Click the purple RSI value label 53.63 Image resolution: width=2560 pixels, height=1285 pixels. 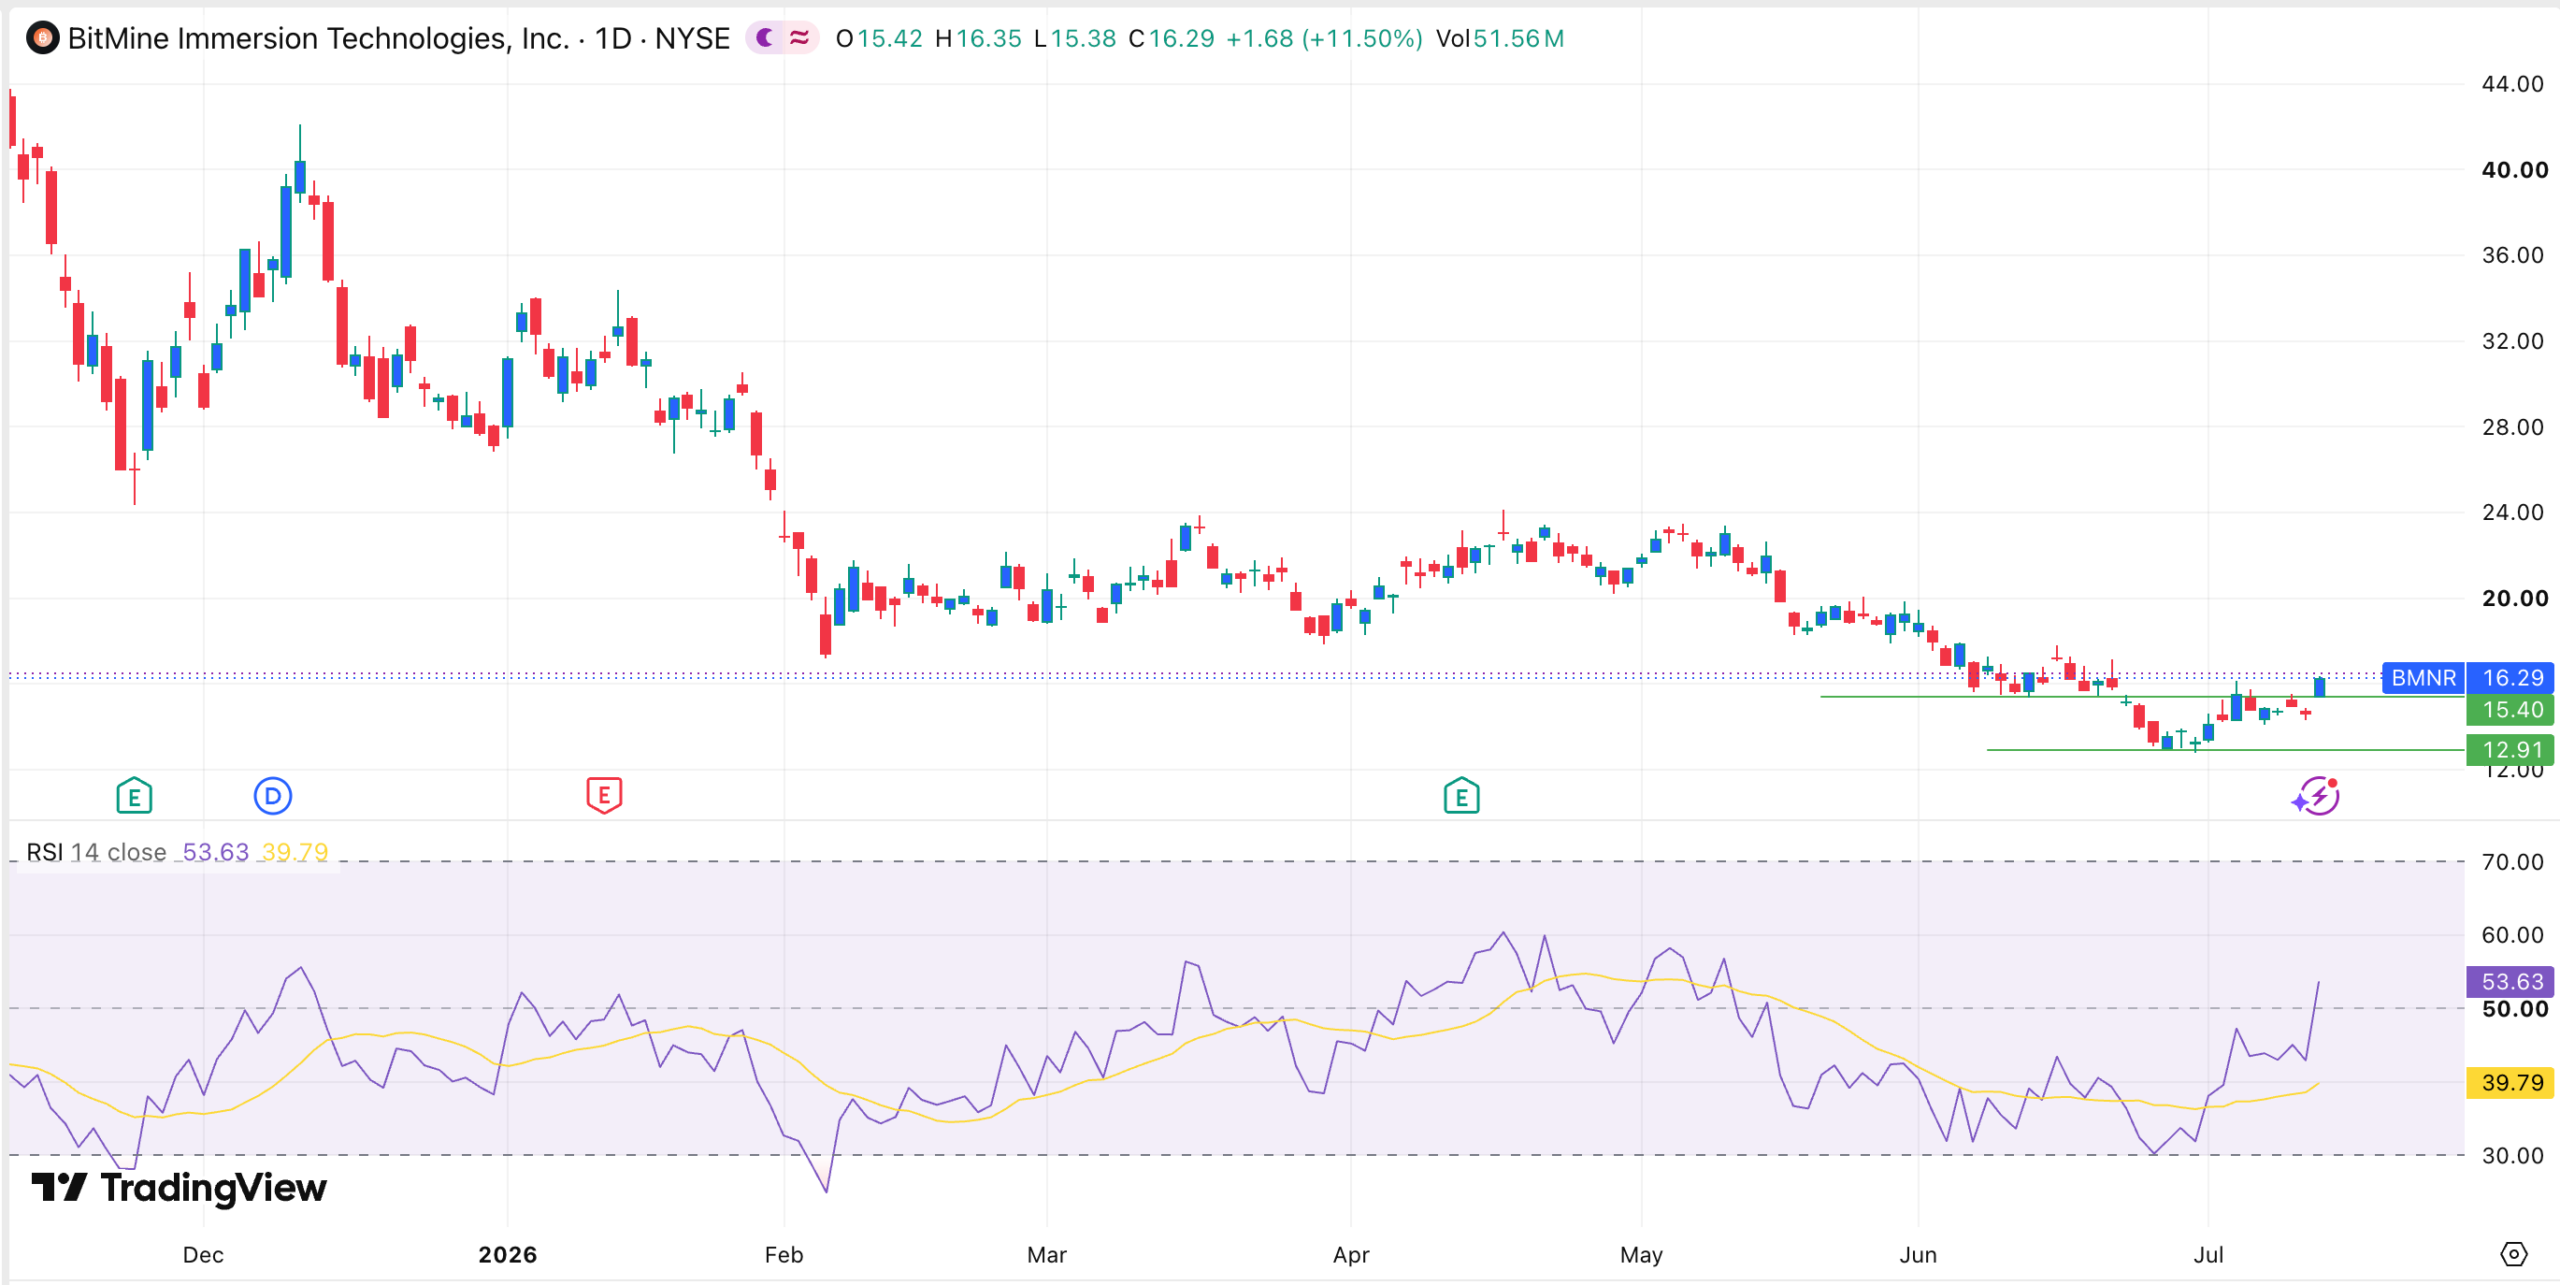(x=2511, y=982)
